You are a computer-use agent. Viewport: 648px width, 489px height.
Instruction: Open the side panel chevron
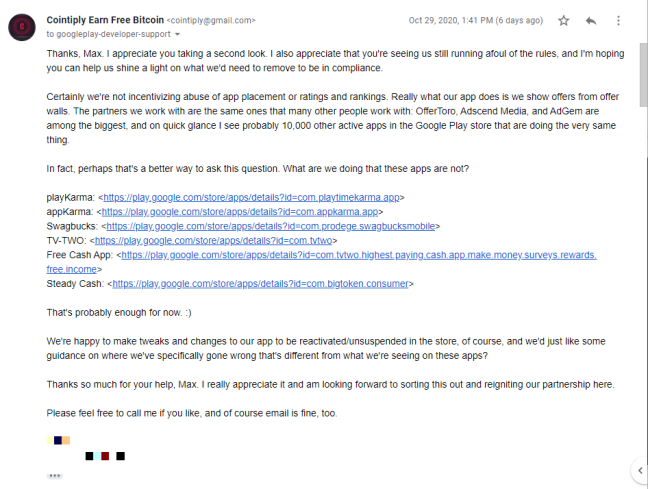640,470
